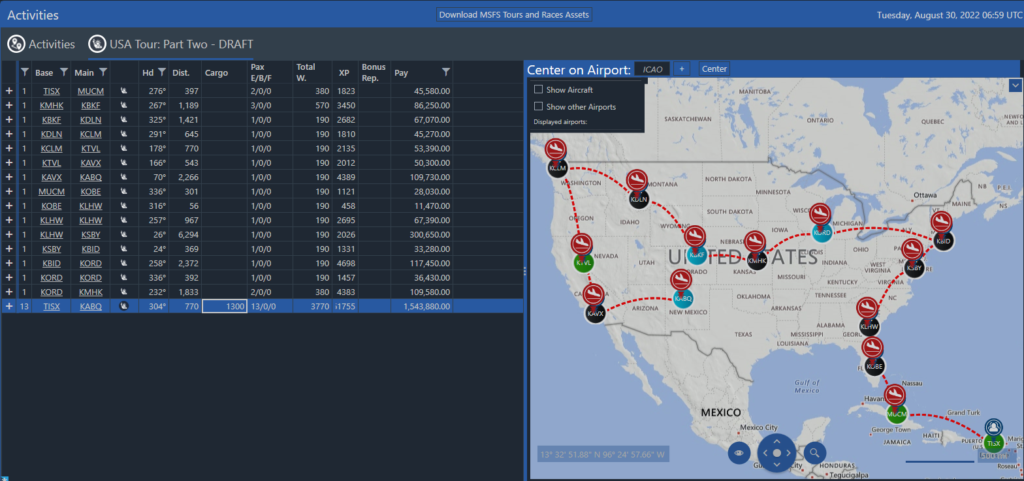
Task: Switch to the Activities tab
Action: click(x=41, y=44)
